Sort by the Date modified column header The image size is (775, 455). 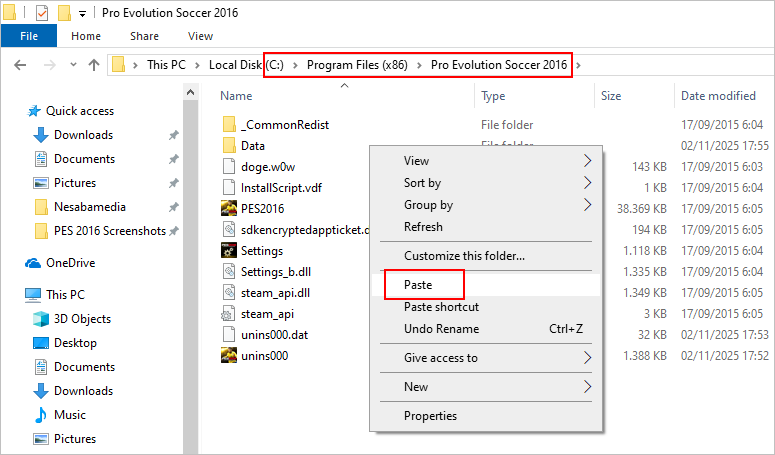(x=718, y=96)
